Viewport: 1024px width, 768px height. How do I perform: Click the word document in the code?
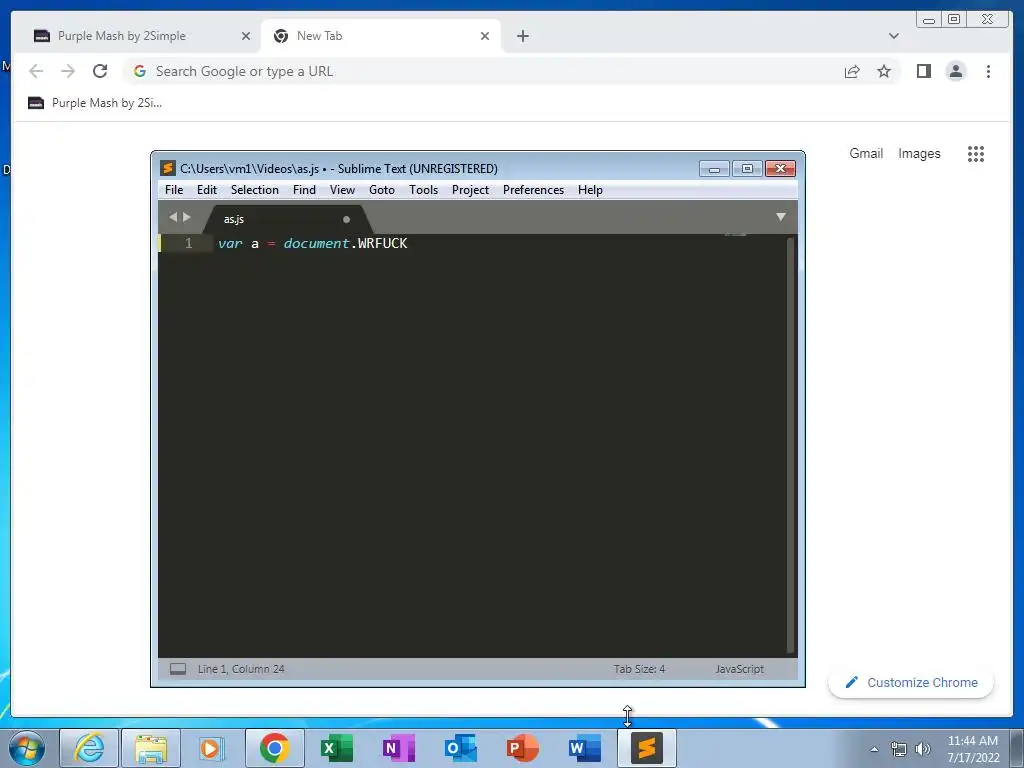tap(316, 243)
